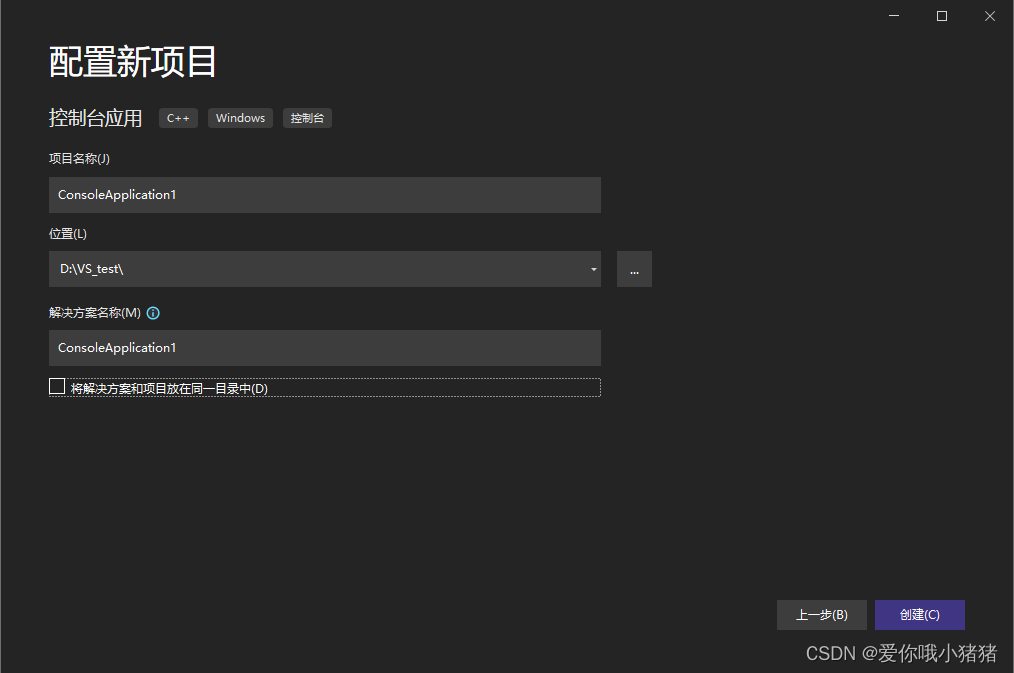1014x673 pixels.
Task: Check the same-directory solution option
Action: pyautogui.click(x=57, y=385)
